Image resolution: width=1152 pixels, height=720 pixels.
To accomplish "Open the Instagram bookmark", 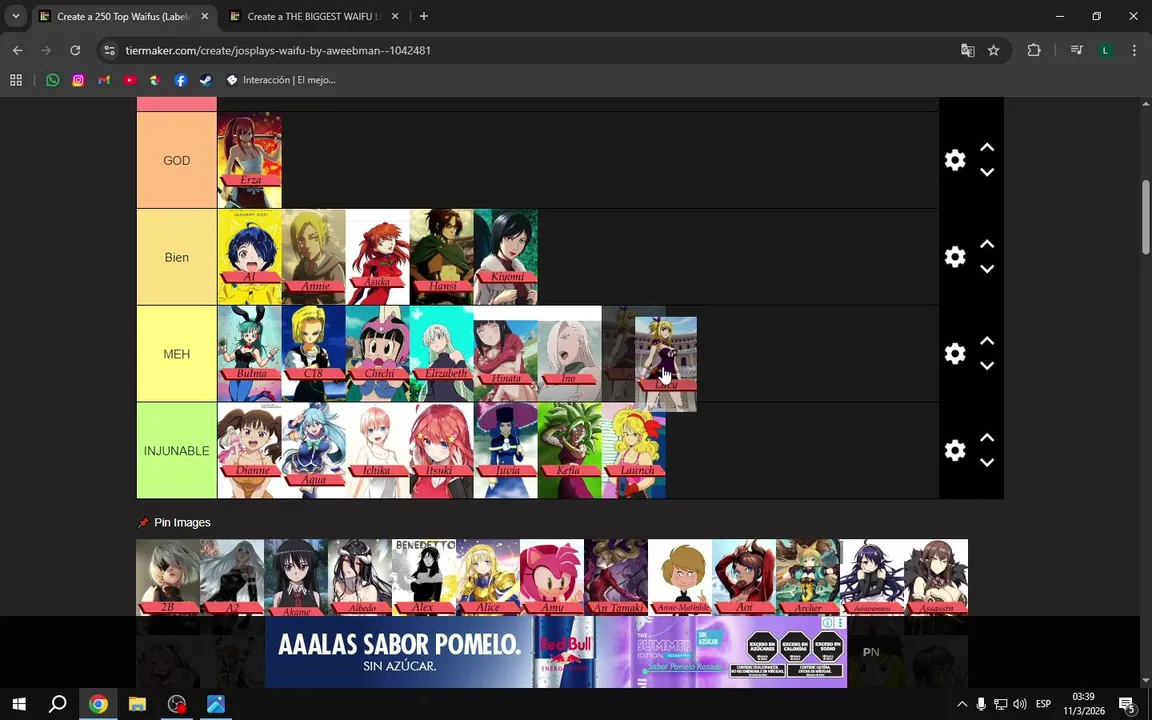I will (x=78, y=80).
